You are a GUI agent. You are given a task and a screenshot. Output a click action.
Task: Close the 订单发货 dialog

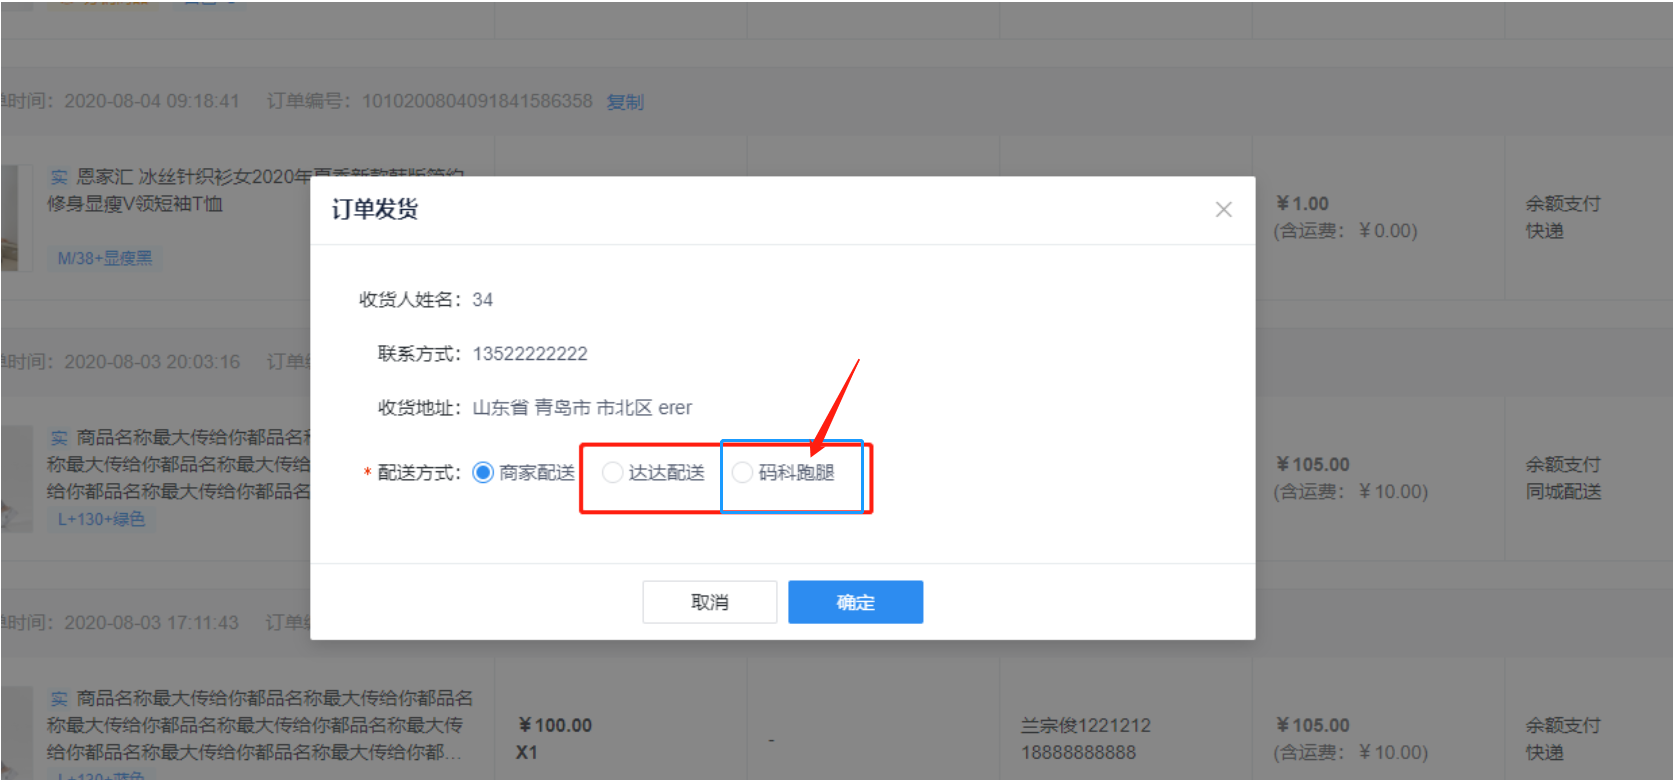(1223, 210)
